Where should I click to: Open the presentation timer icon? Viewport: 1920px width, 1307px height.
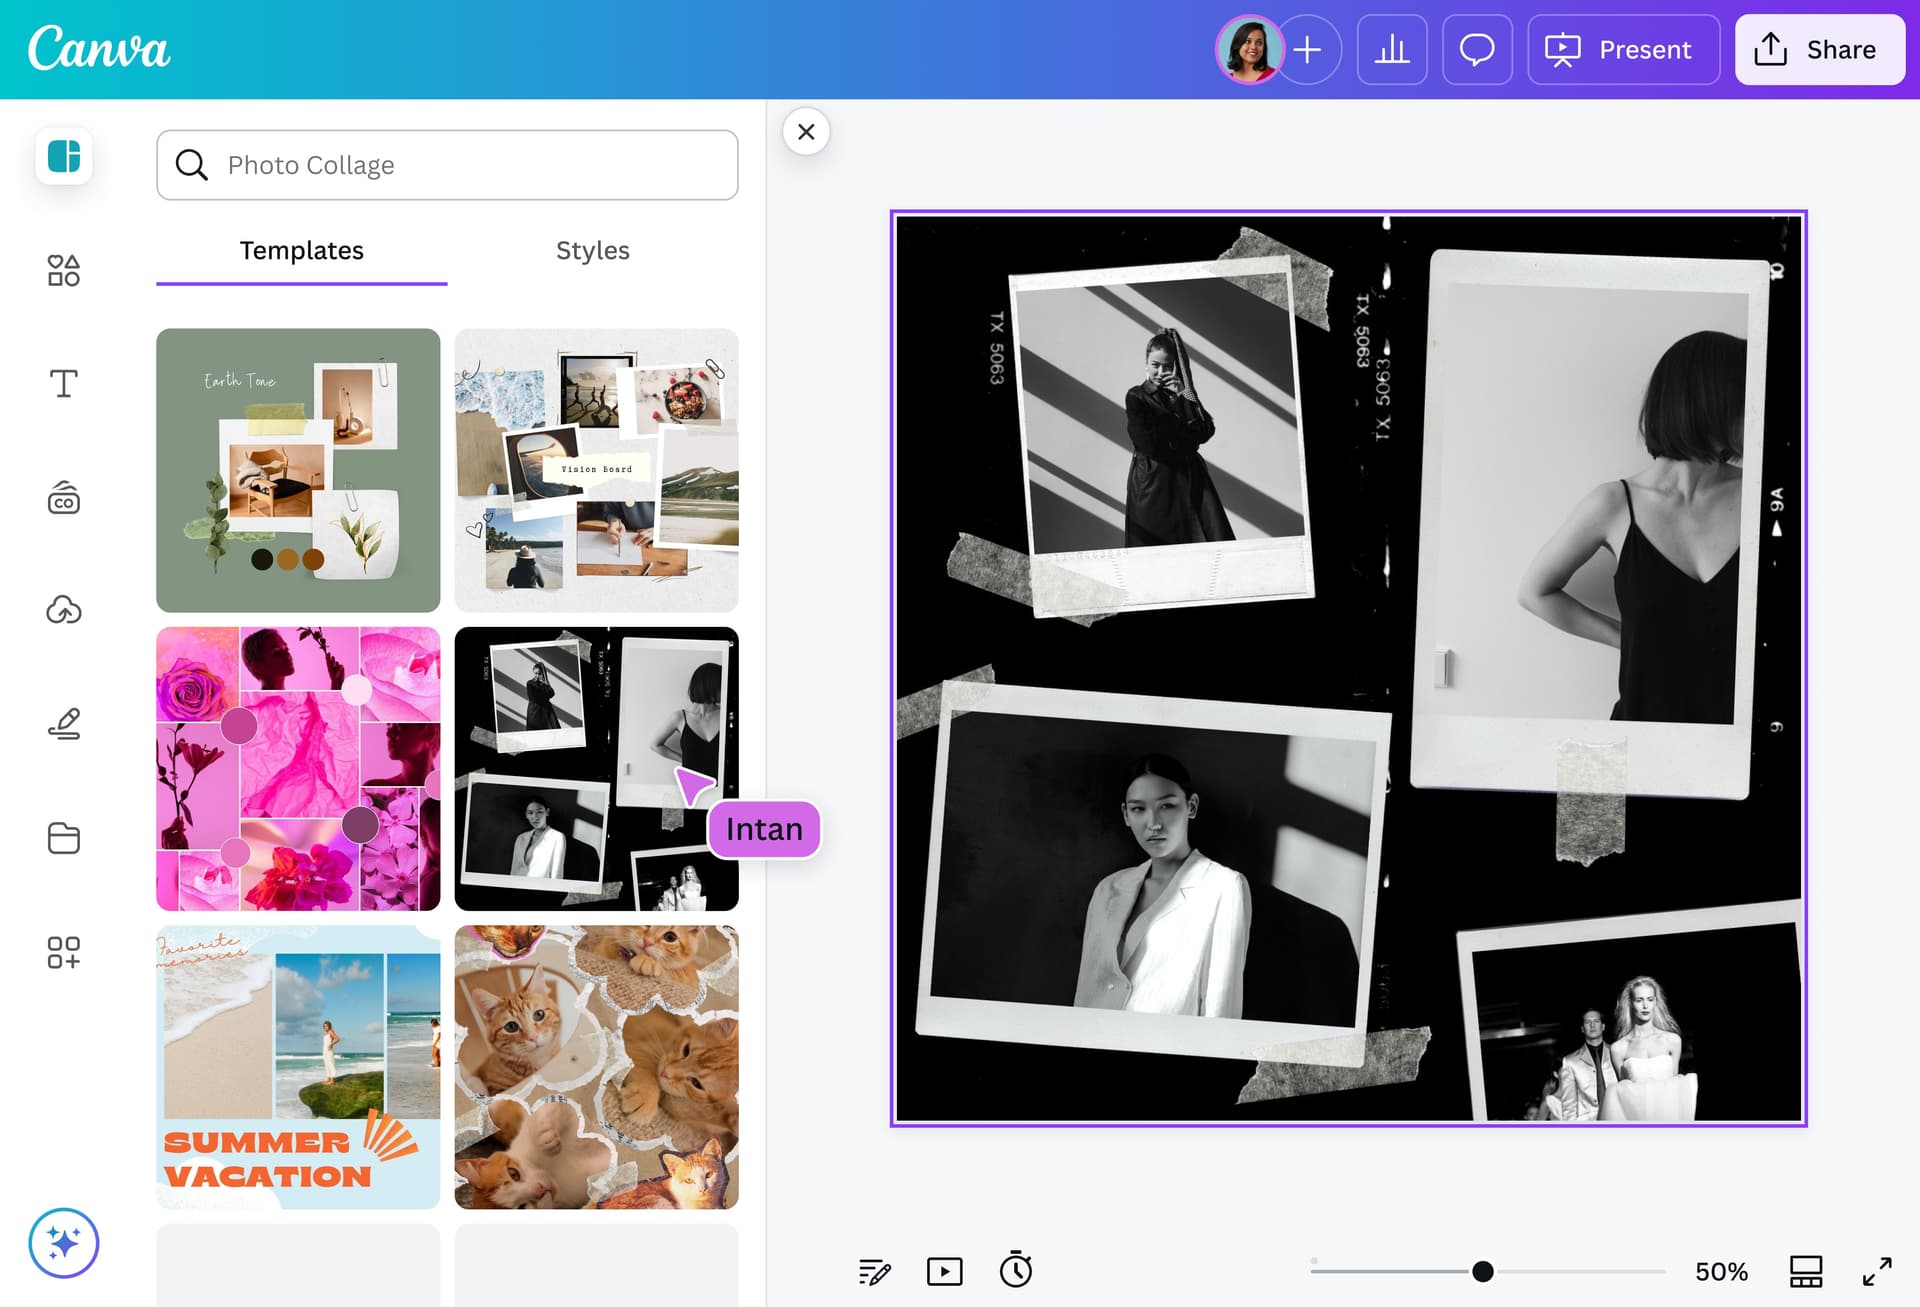(x=1015, y=1271)
